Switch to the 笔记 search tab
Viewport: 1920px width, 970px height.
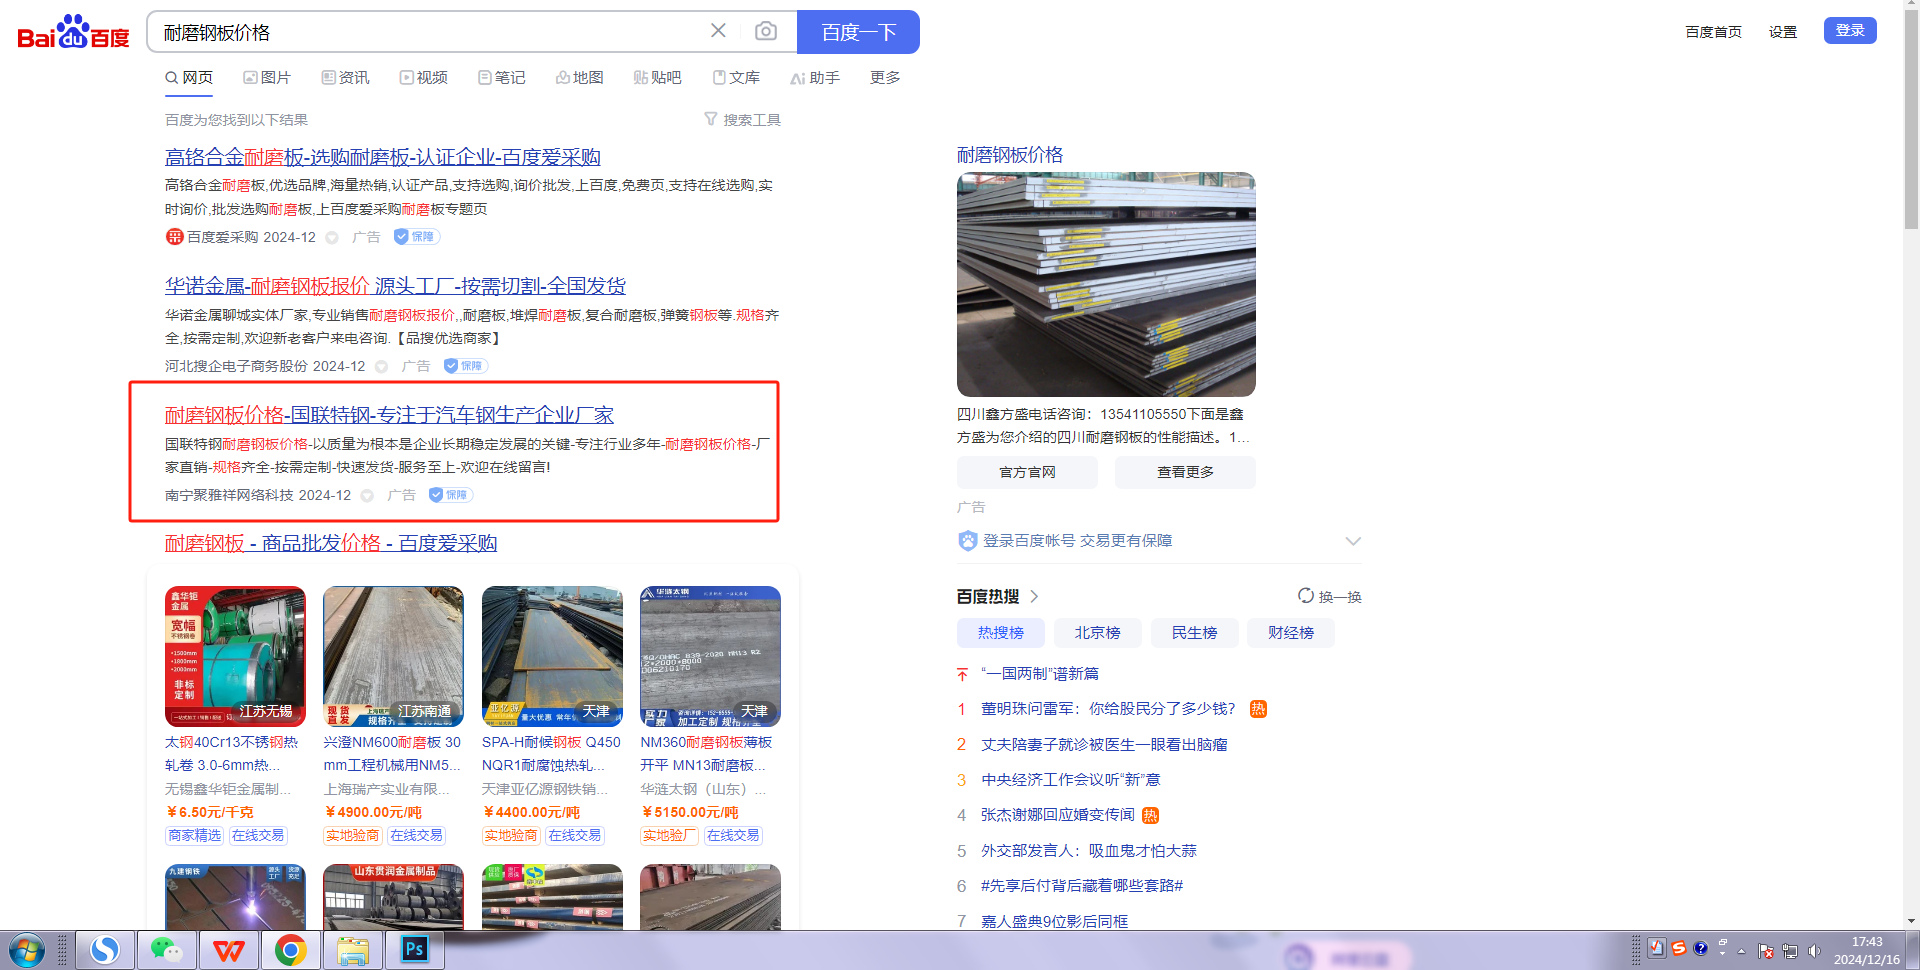point(501,77)
